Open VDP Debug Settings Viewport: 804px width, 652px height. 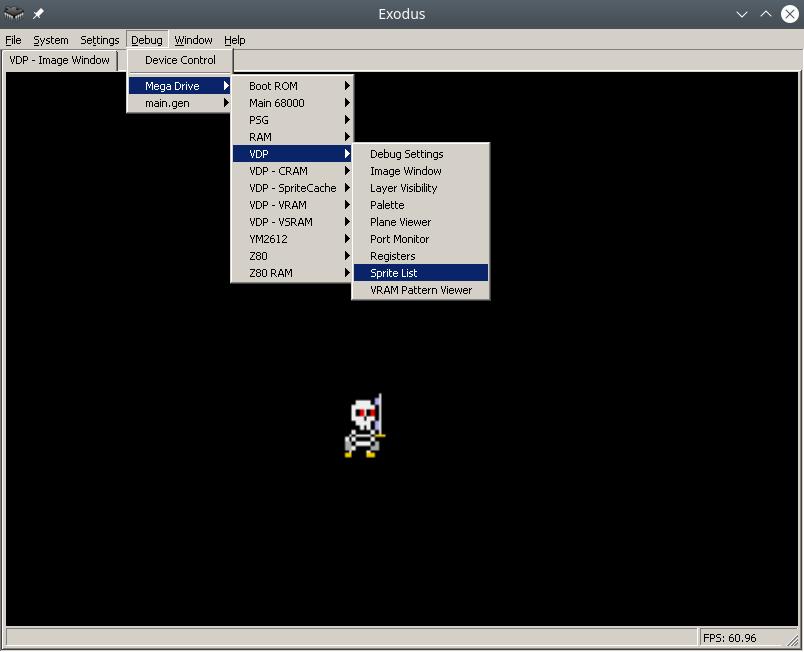[x=421, y=154]
